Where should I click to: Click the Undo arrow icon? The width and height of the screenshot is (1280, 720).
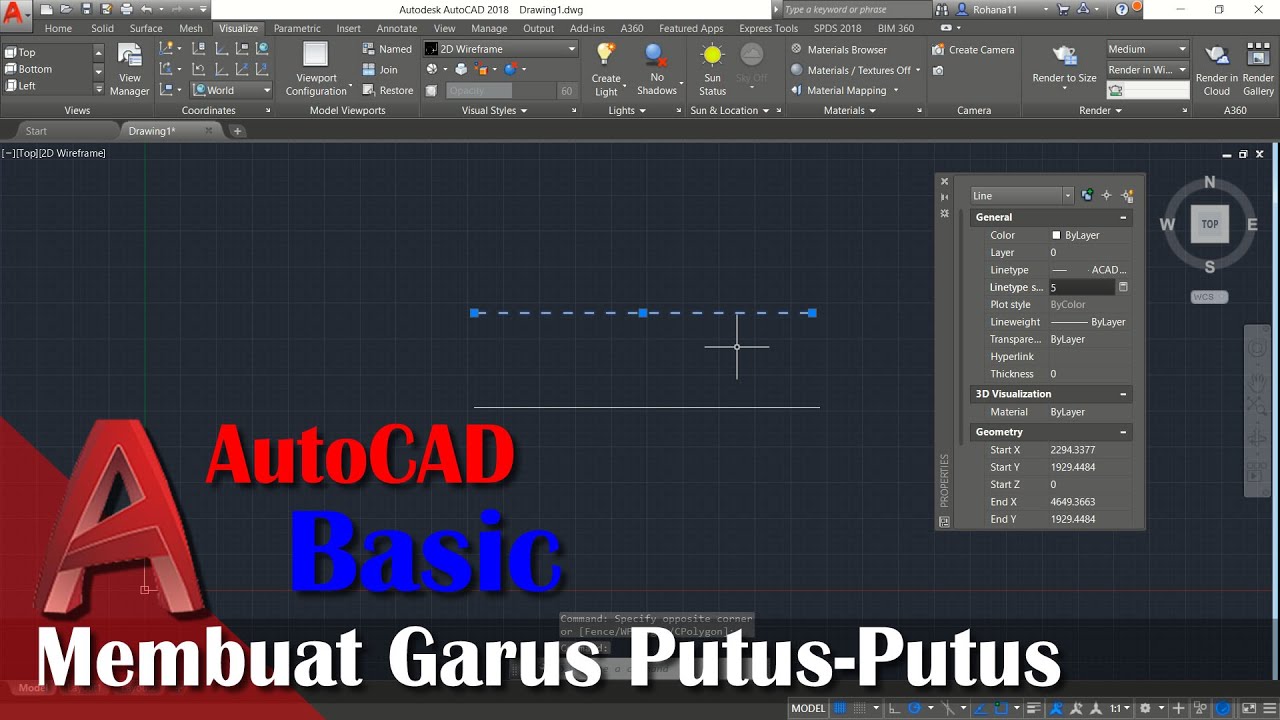(146, 9)
